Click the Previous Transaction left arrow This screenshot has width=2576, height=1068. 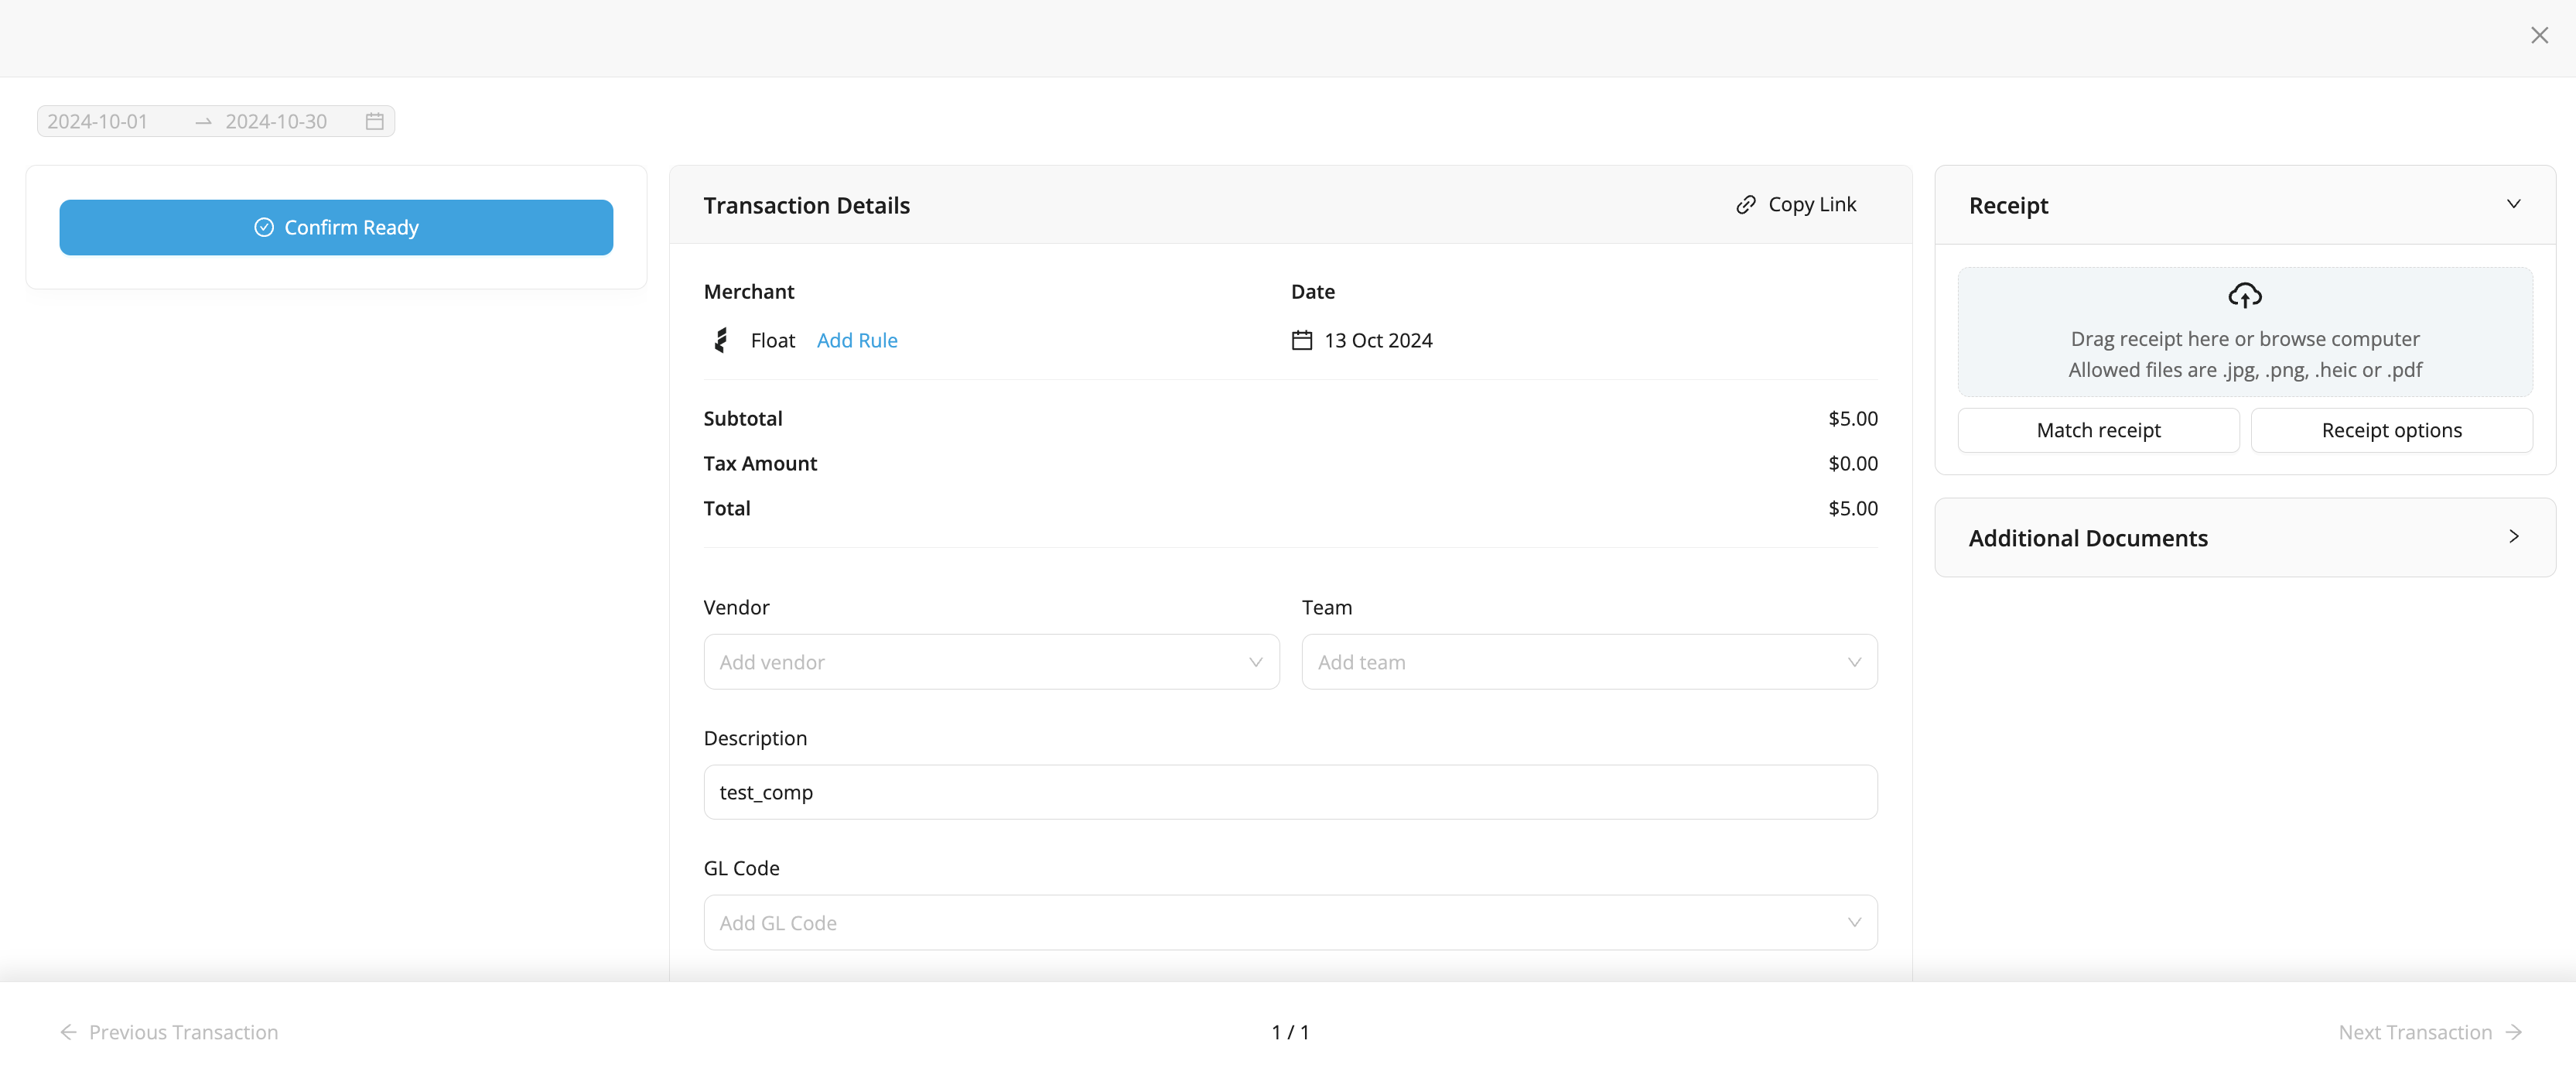[x=68, y=1032]
